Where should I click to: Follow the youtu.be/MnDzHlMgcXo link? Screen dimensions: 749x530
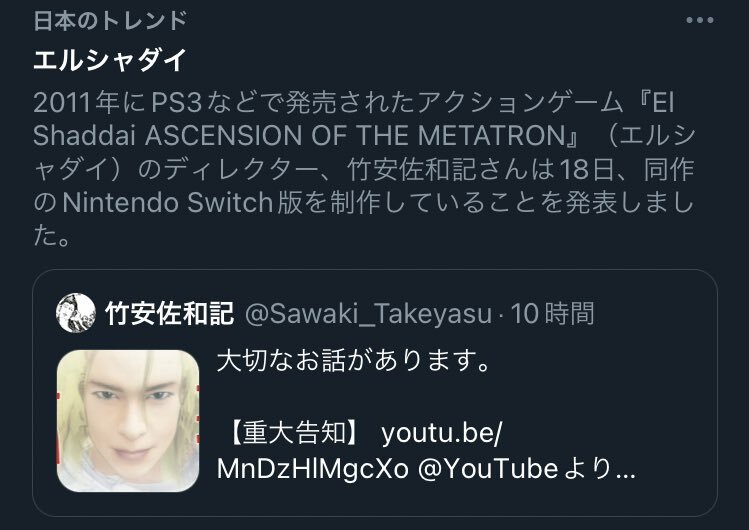[359, 451]
